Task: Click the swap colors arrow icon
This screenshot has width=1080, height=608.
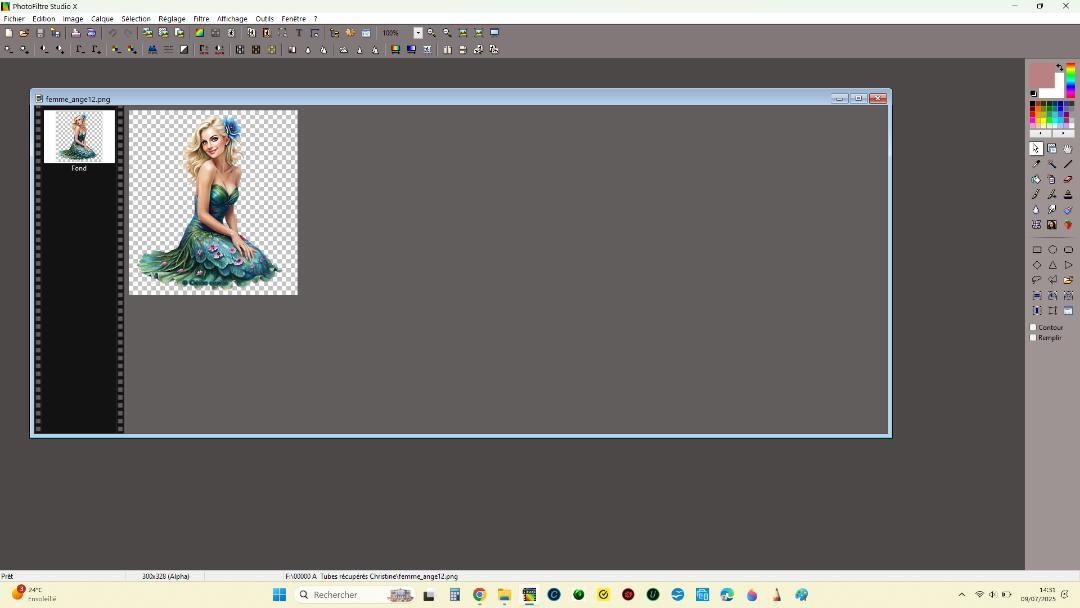Action: pyautogui.click(x=1059, y=67)
